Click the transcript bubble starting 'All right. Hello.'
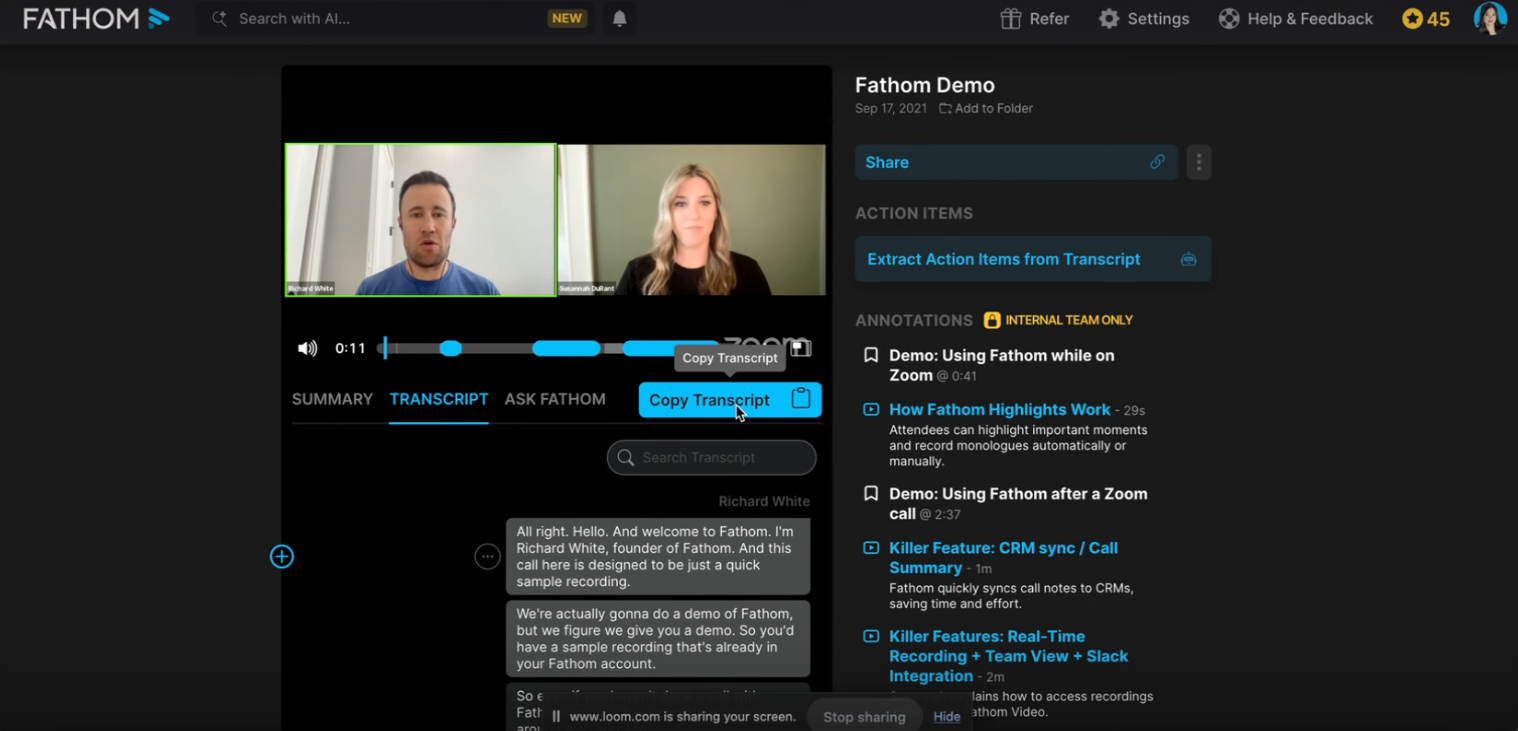The height and width of the screenshot is (731, 1518). point(658,556)
